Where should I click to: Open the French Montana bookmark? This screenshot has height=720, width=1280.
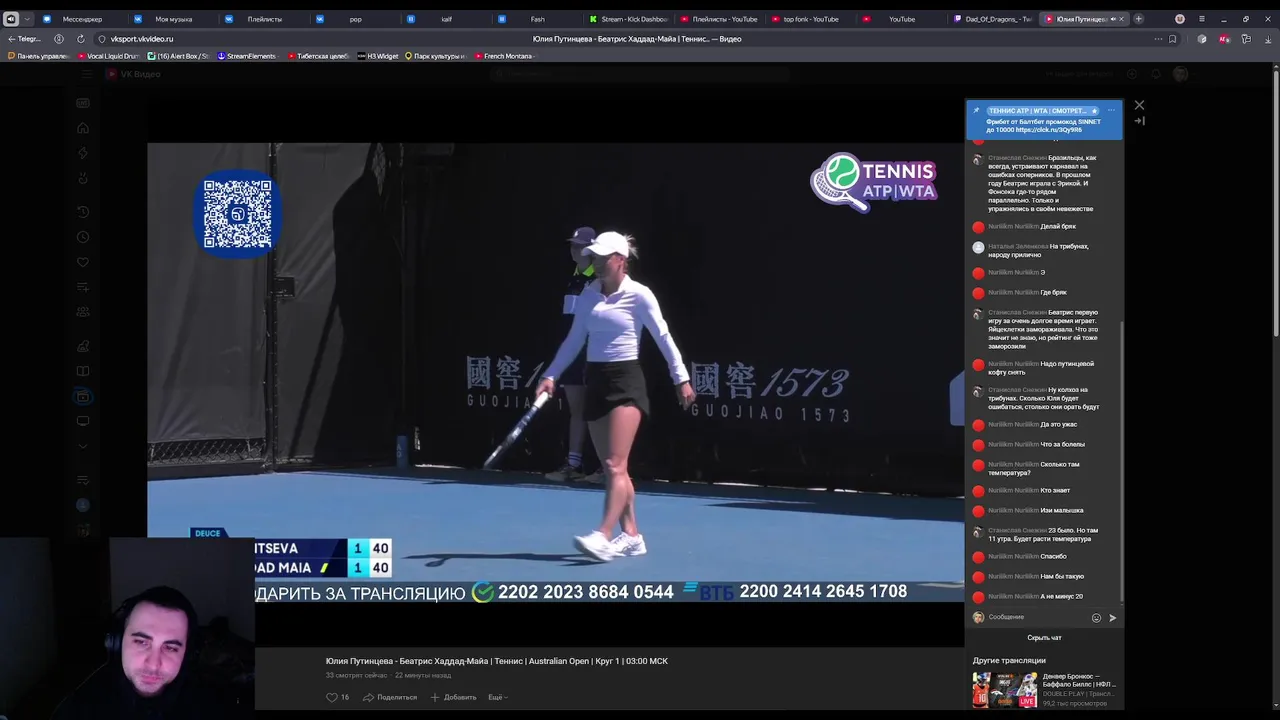505,56
